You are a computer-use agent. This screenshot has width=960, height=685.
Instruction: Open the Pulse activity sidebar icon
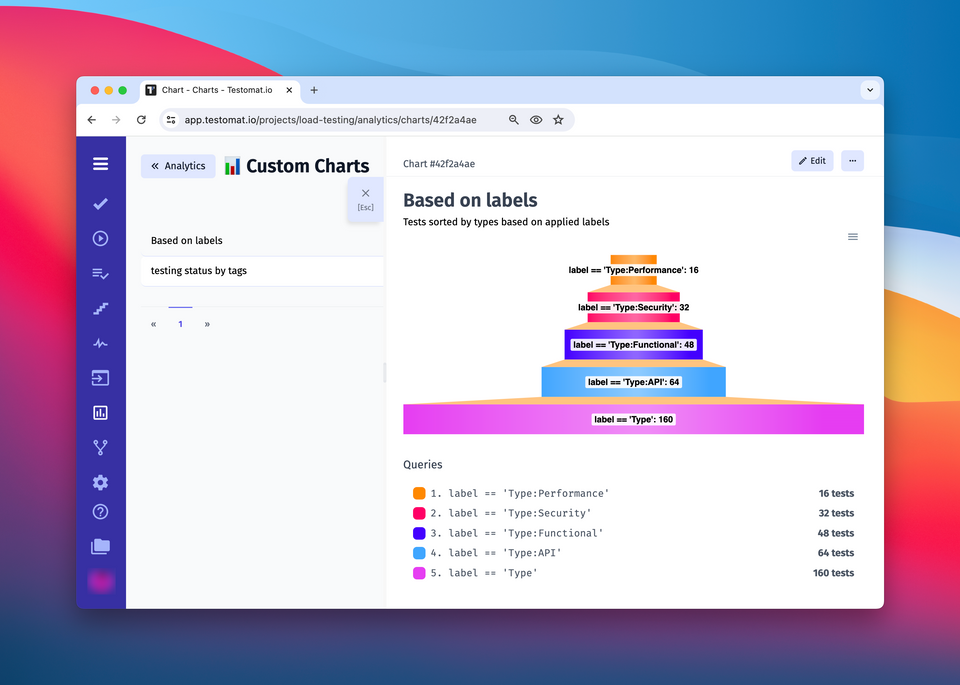click(x=100, y=343)
